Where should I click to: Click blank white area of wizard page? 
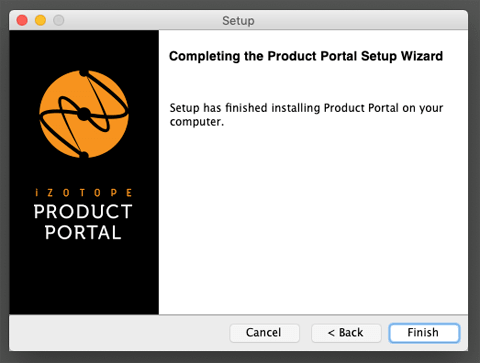[x=313, y=220]
